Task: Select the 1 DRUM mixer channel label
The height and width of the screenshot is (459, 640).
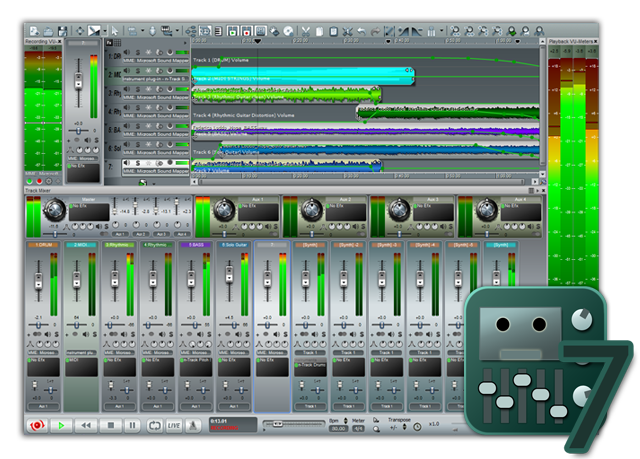Action: click(43, 245)
